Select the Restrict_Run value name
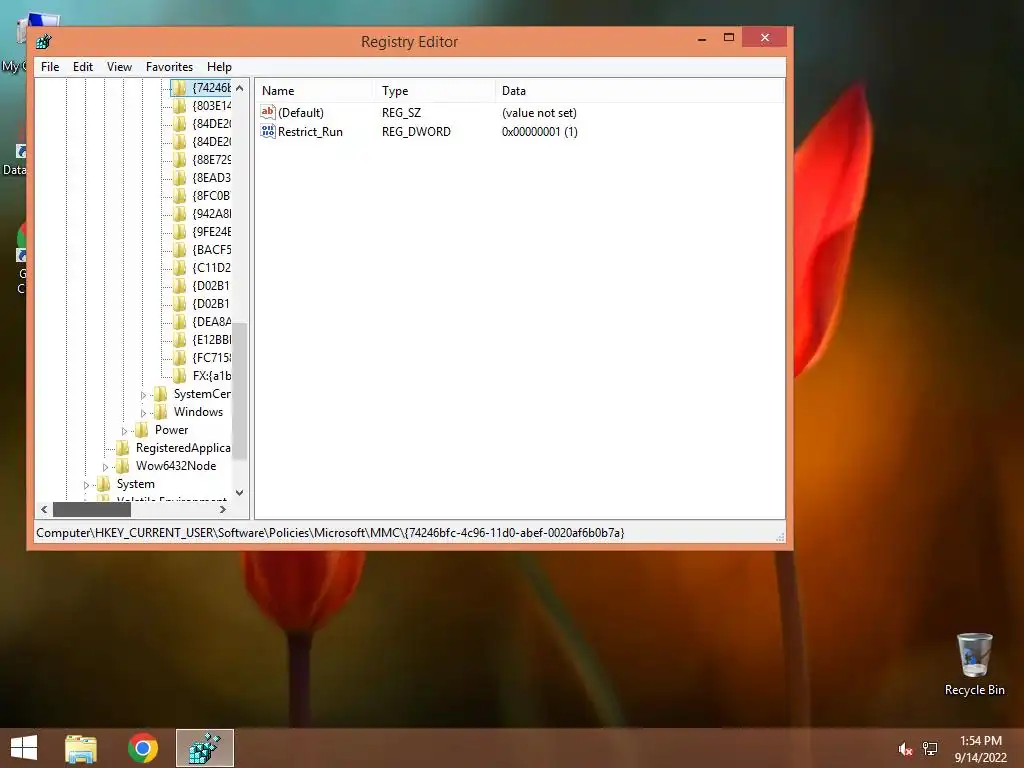The height and width of the screenshot is (768, 1024). coord(310,132)
